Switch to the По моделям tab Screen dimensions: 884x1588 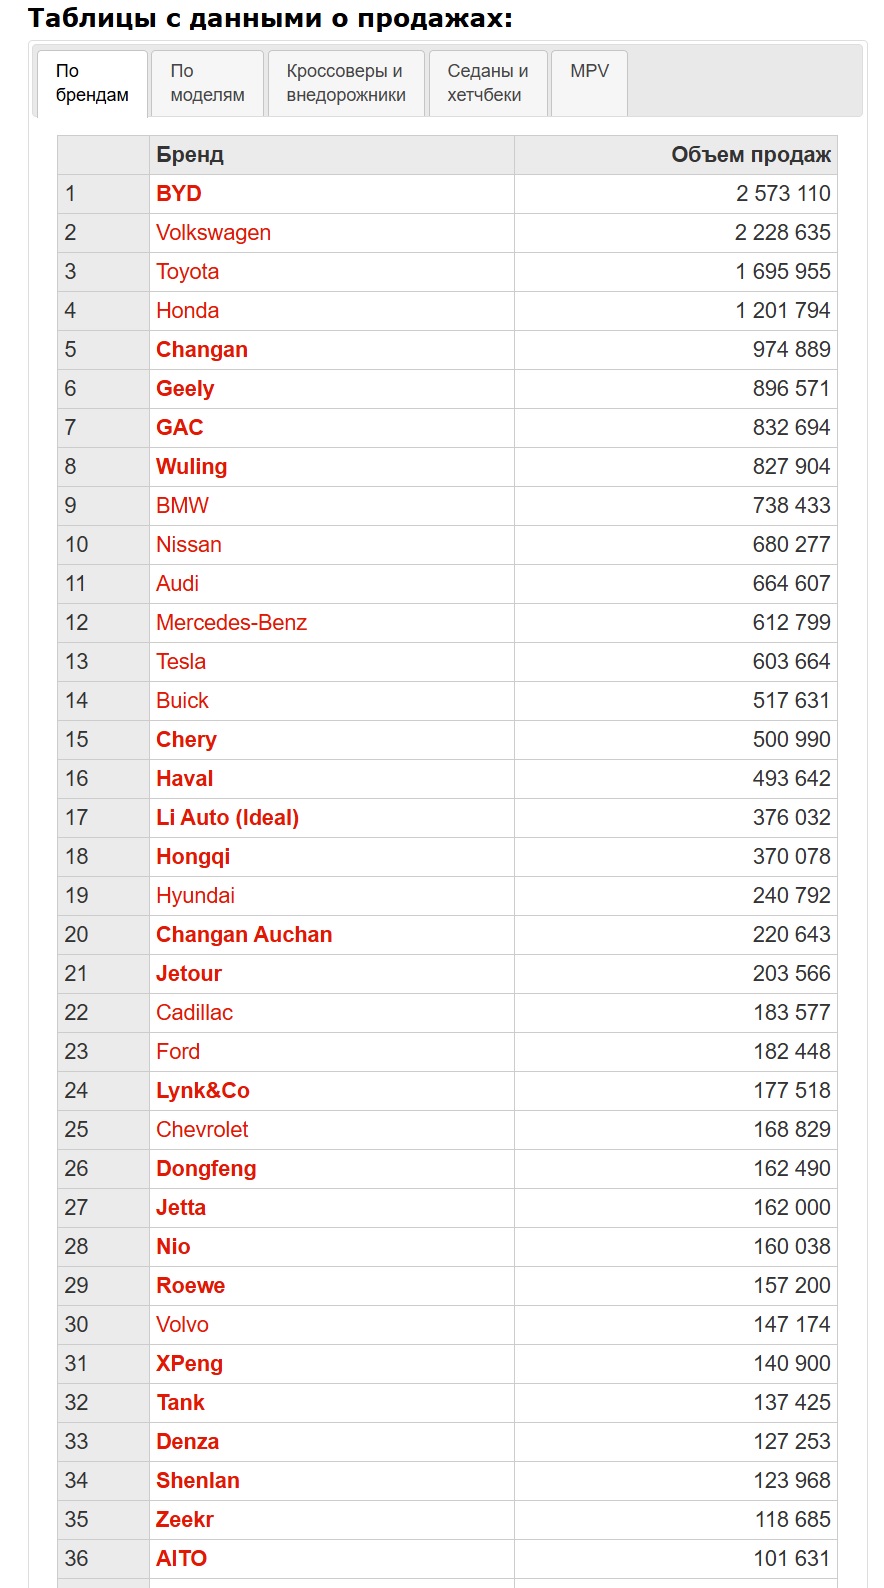(x=208, y=83)
